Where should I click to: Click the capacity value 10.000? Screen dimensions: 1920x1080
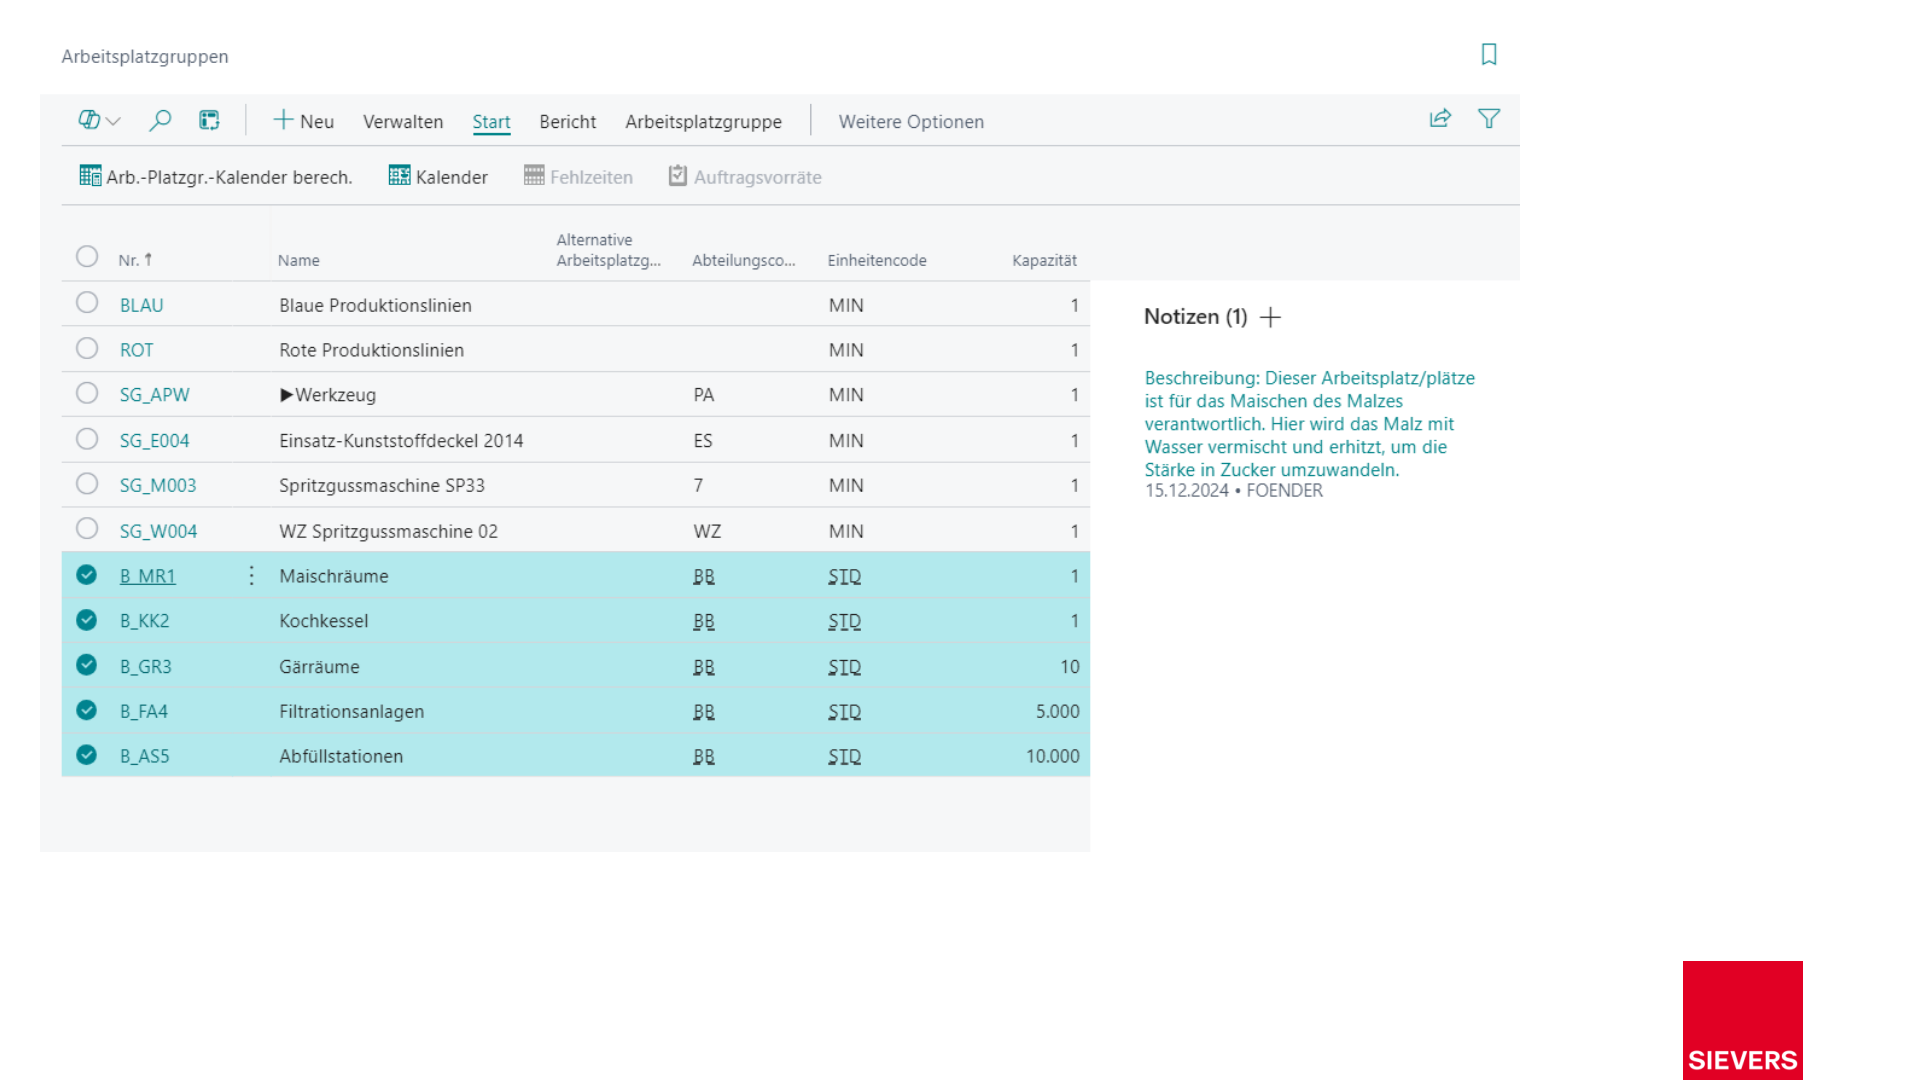pos(1052,757)
